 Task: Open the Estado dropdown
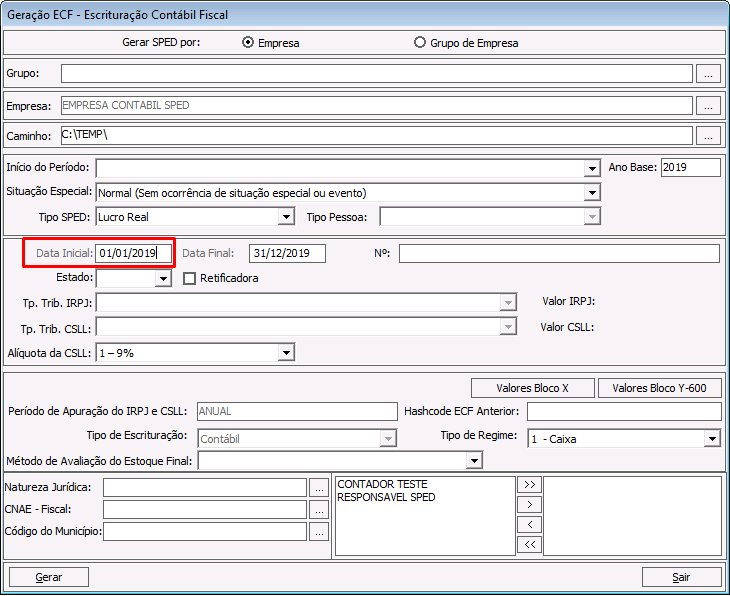point(163,278)
